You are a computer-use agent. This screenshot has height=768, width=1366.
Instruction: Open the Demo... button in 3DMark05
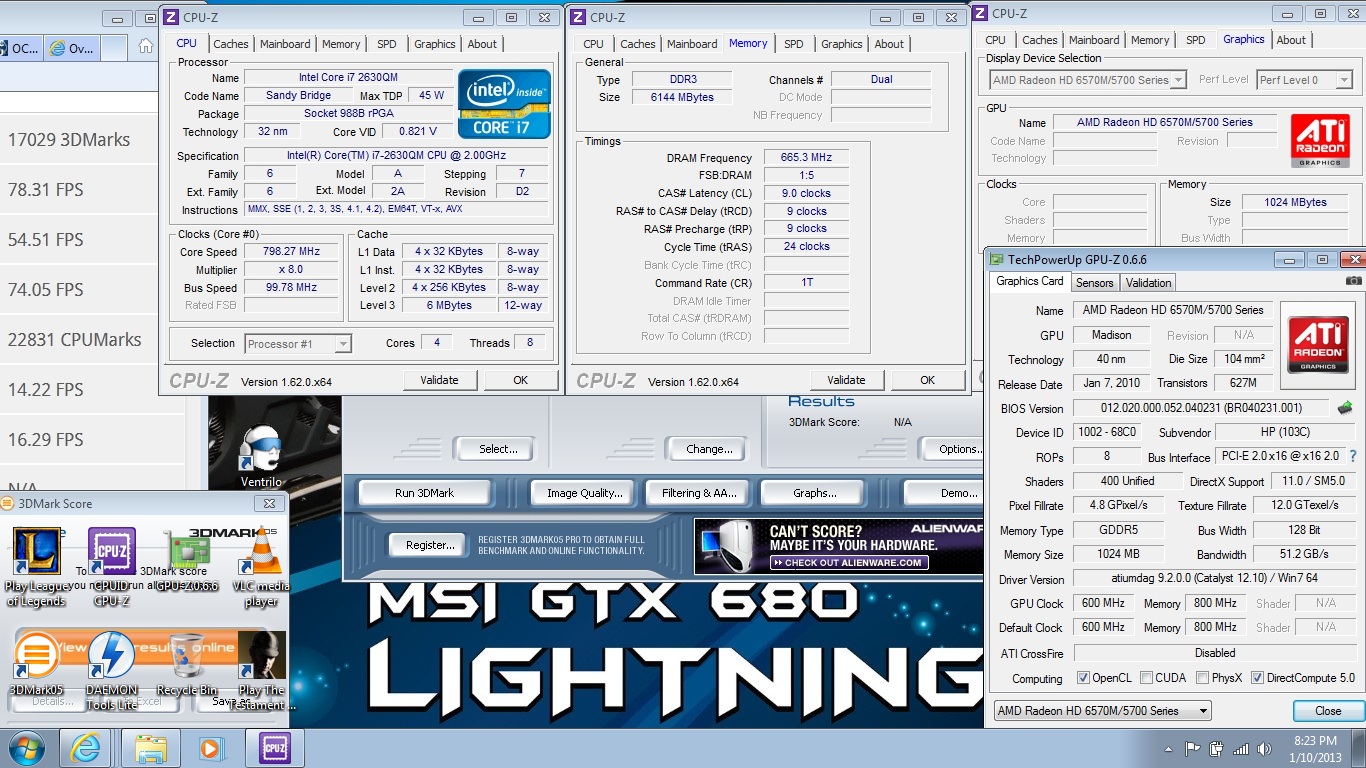(x=945, y=493)
